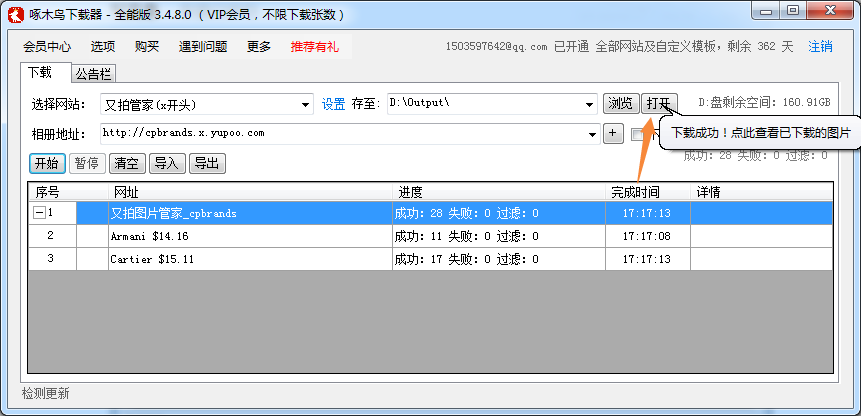Click the 清空 clear button
This screenshot has height=416, width=861.
pos(127,164)
